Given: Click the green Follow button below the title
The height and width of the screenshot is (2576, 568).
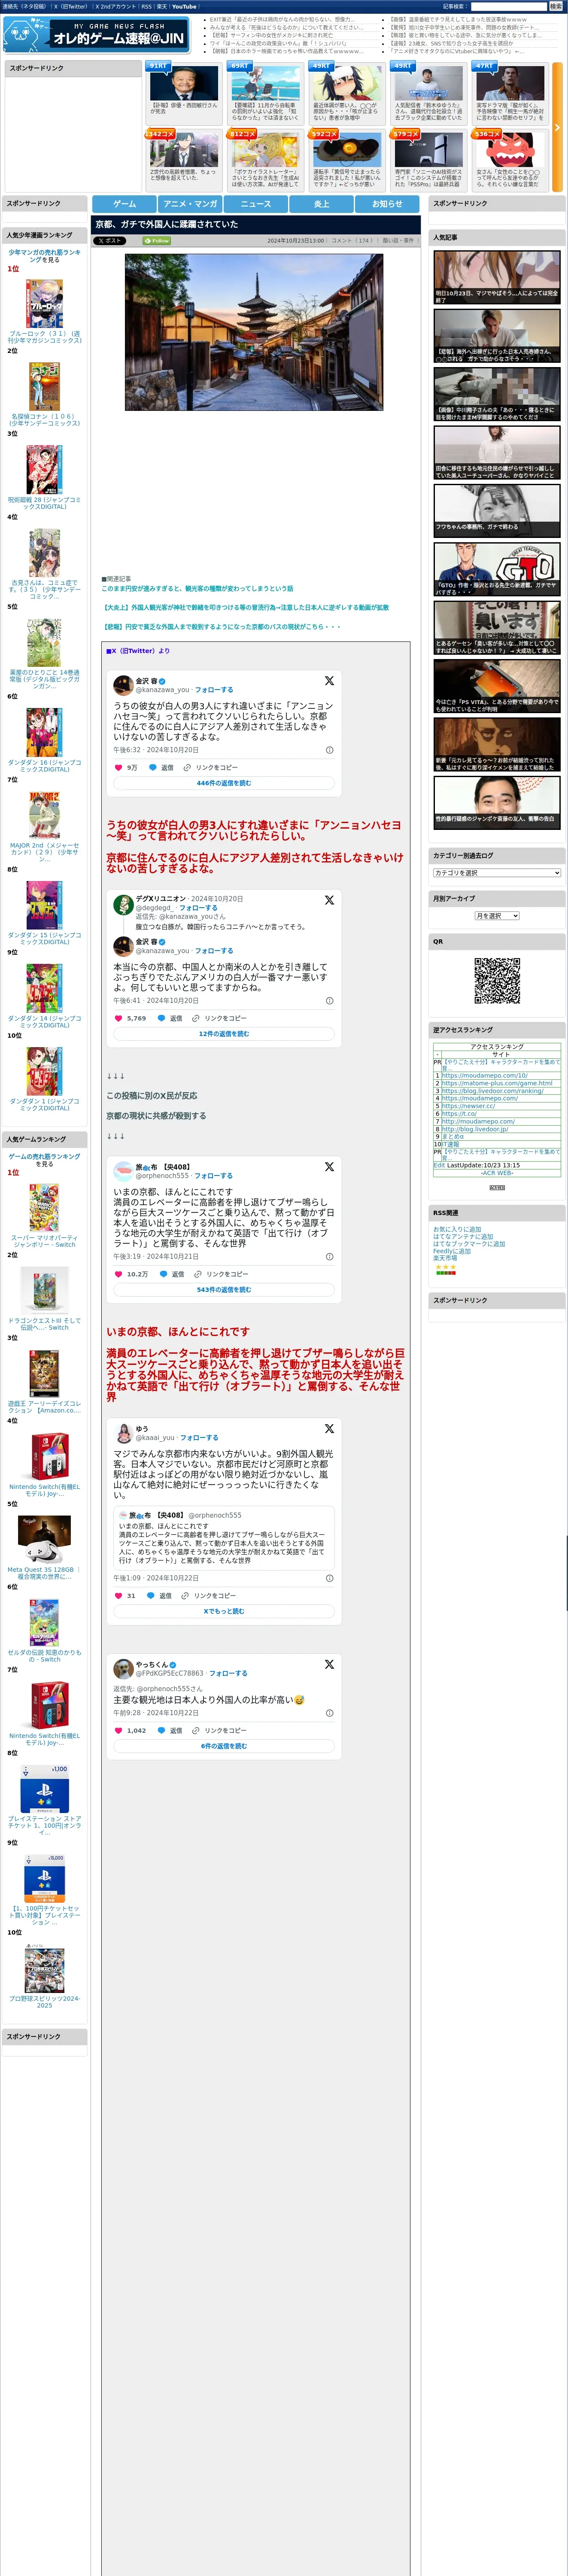Looking at the screenshot, I should 157,241.
